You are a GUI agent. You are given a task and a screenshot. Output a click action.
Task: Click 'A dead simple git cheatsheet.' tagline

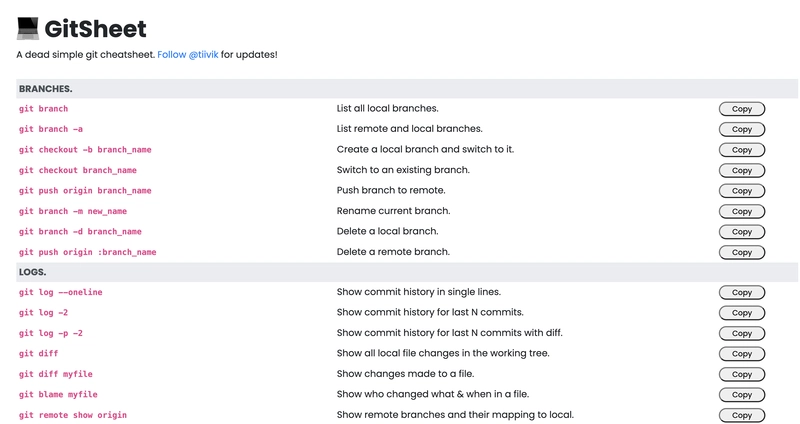point(85,55)
